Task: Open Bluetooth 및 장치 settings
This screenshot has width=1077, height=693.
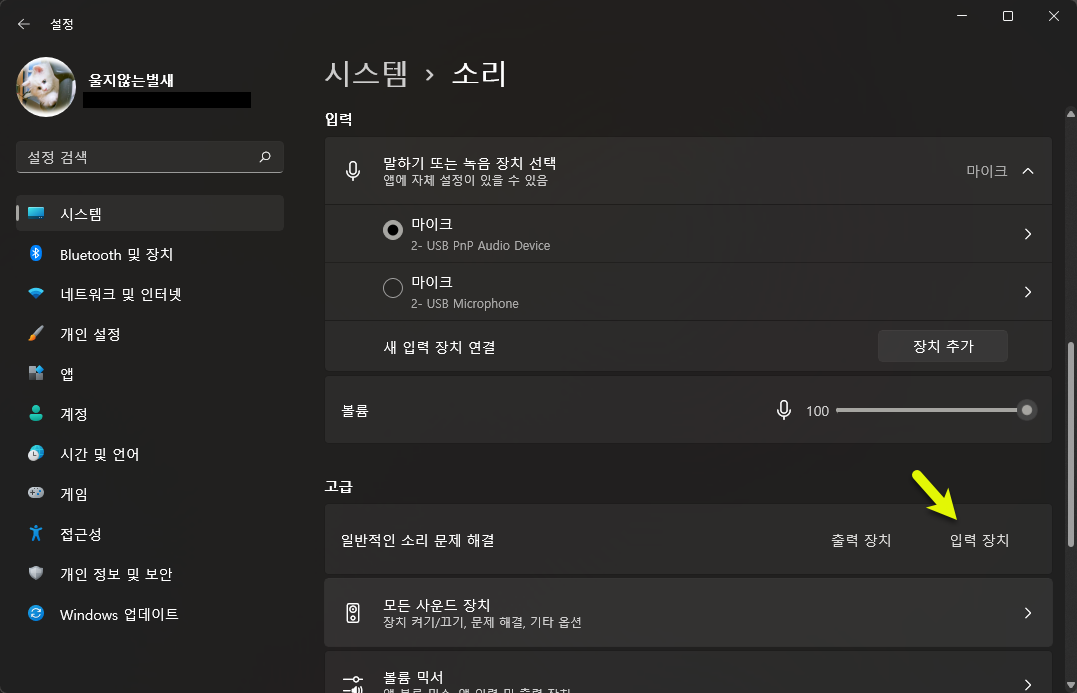Action: coord(150,254)
